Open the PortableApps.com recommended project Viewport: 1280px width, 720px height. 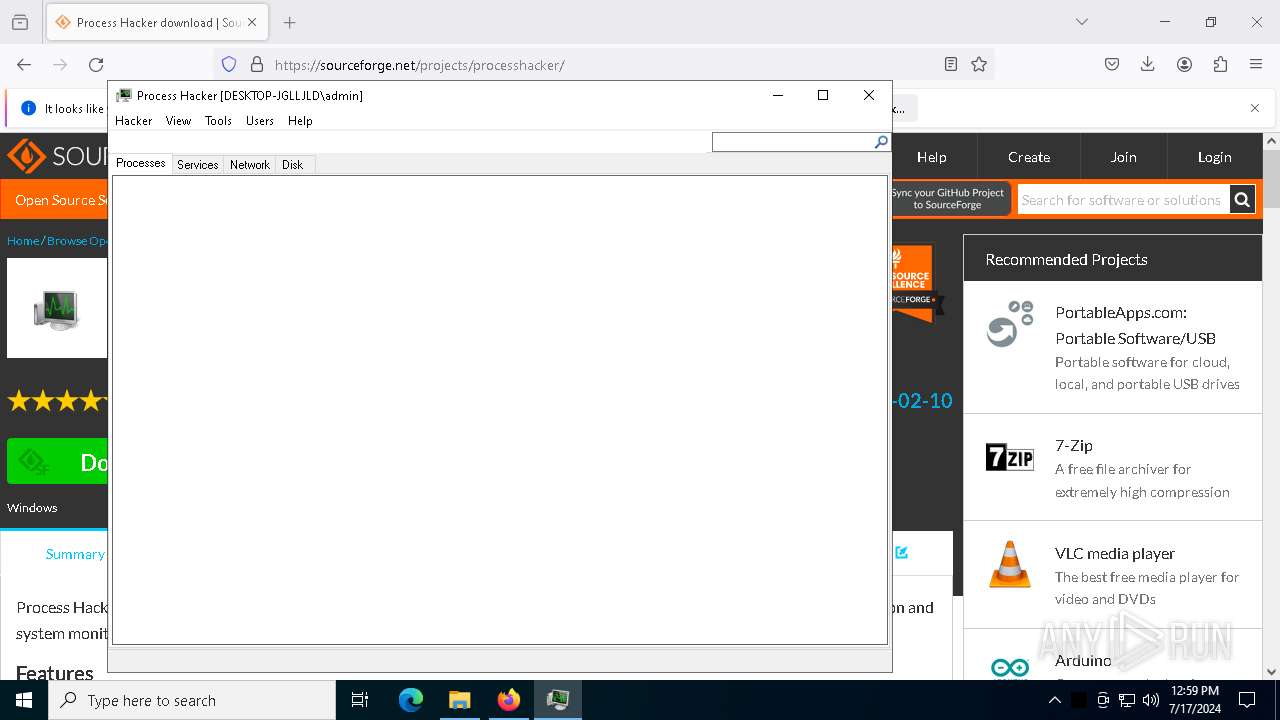1135,325
